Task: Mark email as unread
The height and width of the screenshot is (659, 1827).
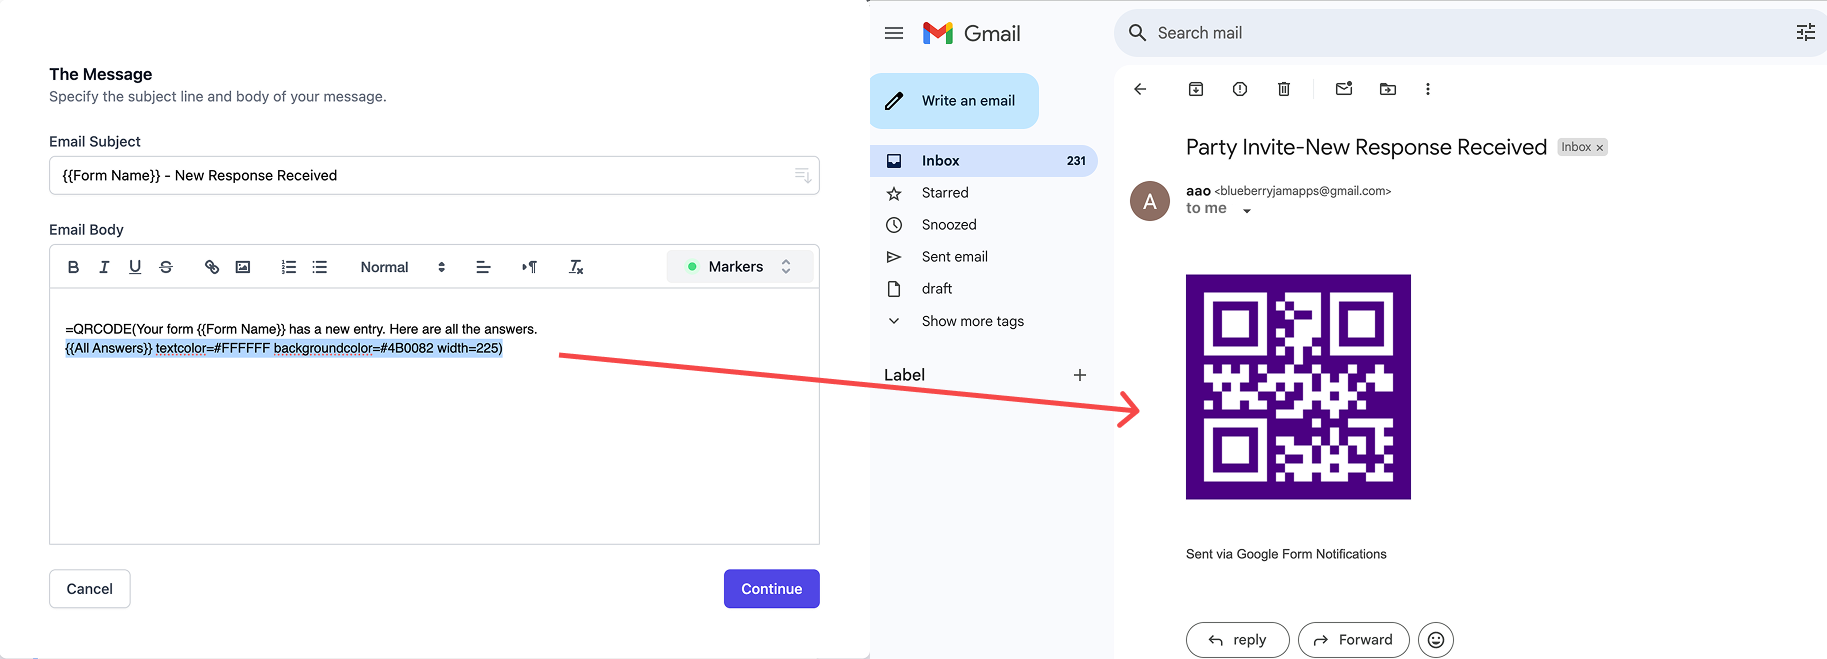Action: click(1344, 89)
